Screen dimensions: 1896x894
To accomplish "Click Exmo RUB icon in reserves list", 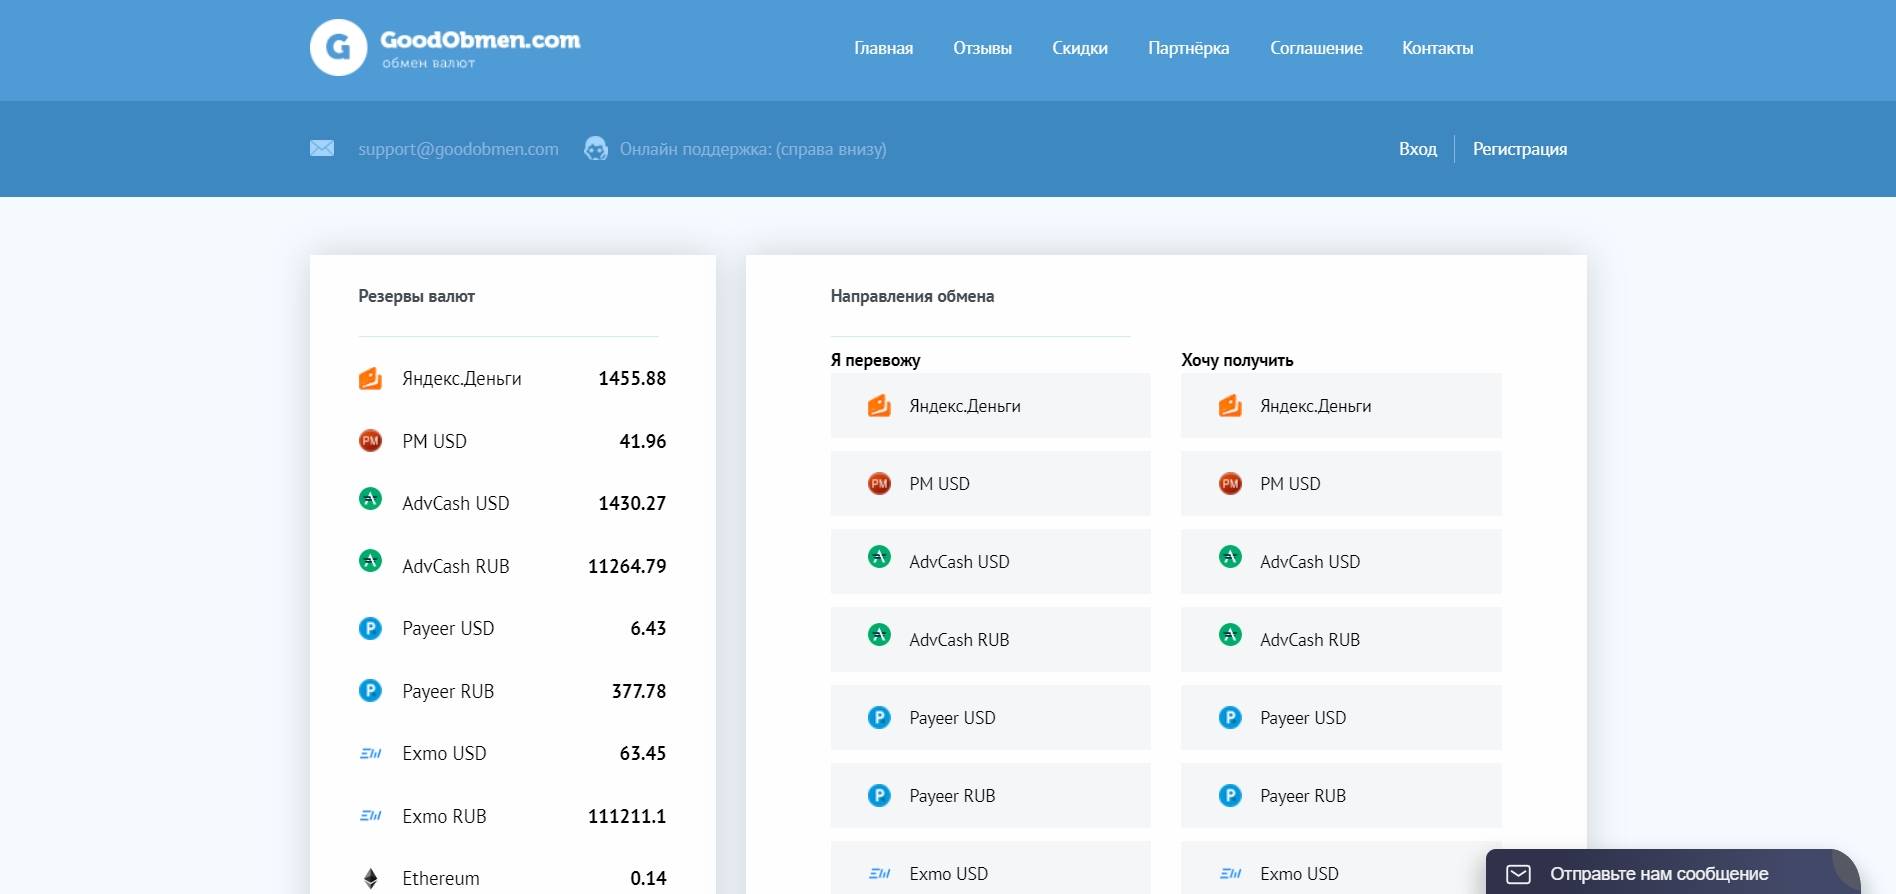I will 370,816.
